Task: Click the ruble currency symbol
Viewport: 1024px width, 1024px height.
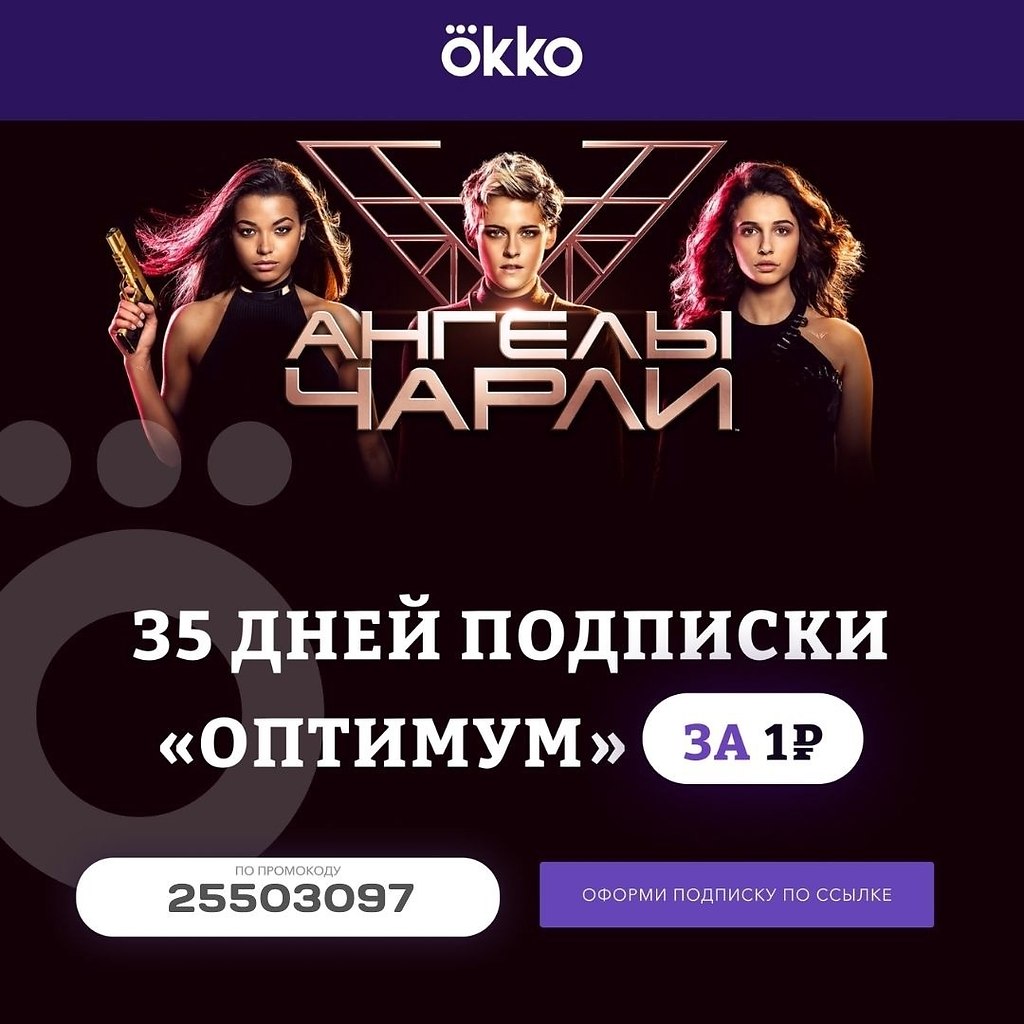Action: [805, 743]
